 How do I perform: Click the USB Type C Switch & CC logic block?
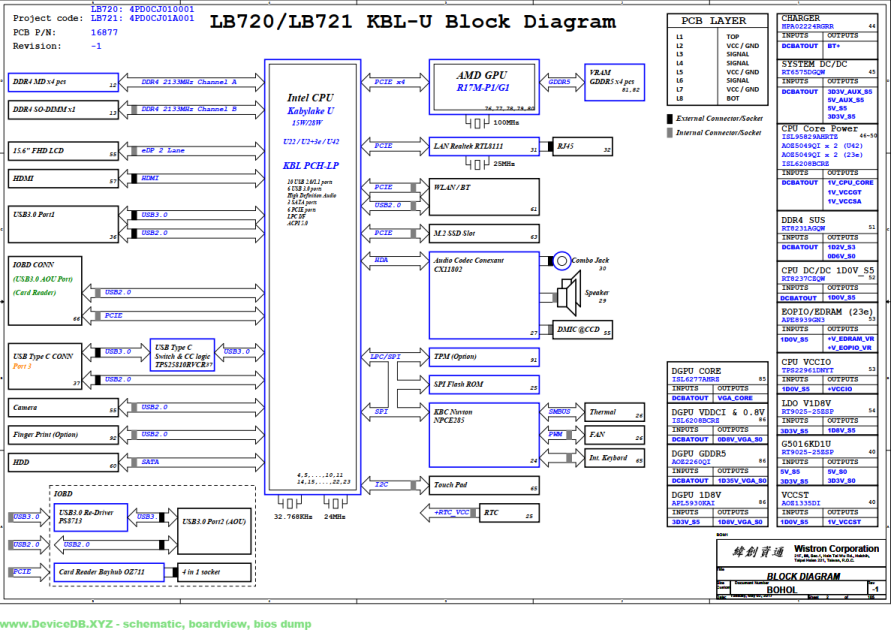182,355
